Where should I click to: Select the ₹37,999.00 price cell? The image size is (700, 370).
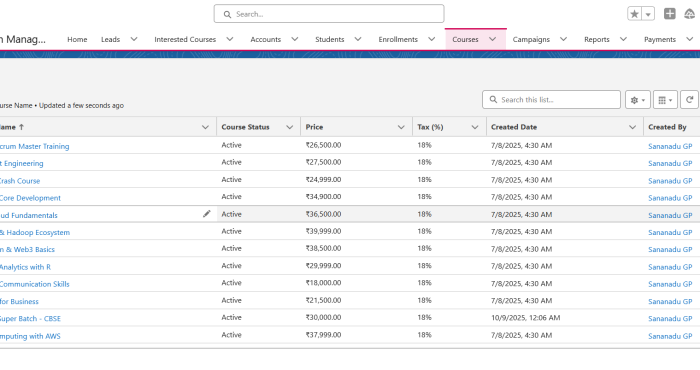(x=323, y=335)
